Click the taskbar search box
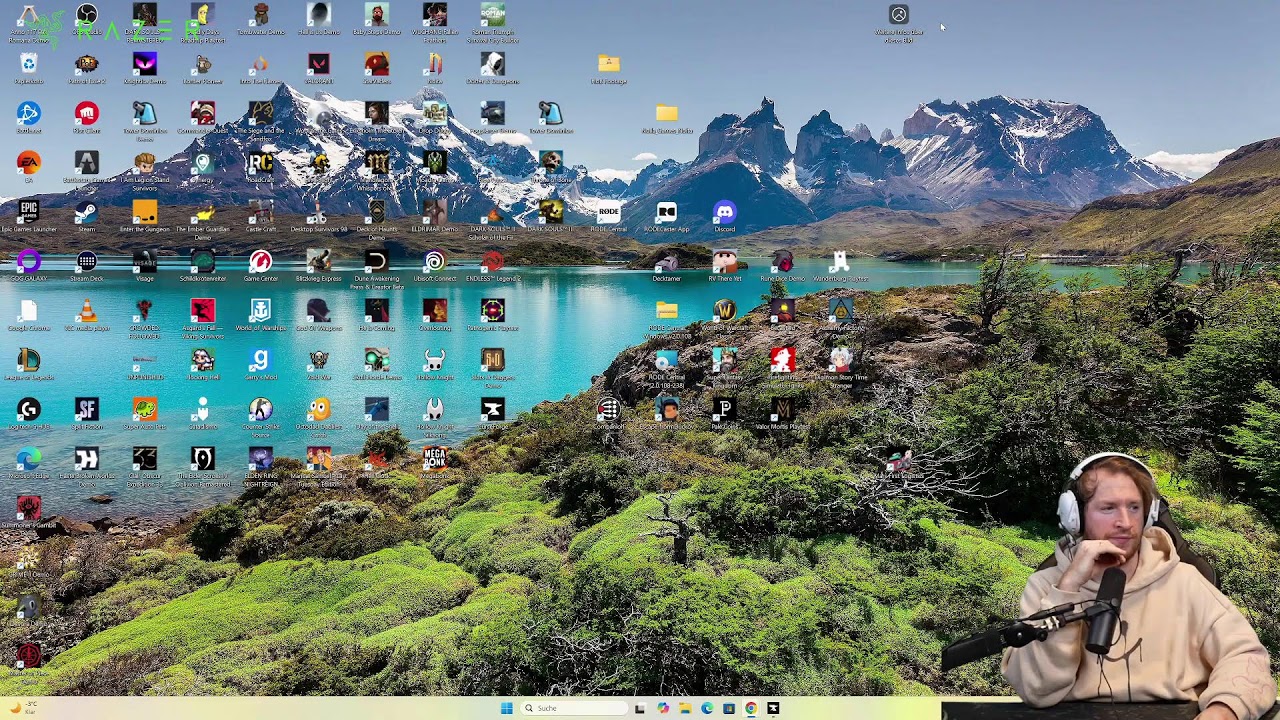The height and width of the screenshot is (720, 1280). pyautogui.click(x=573, y=708)
